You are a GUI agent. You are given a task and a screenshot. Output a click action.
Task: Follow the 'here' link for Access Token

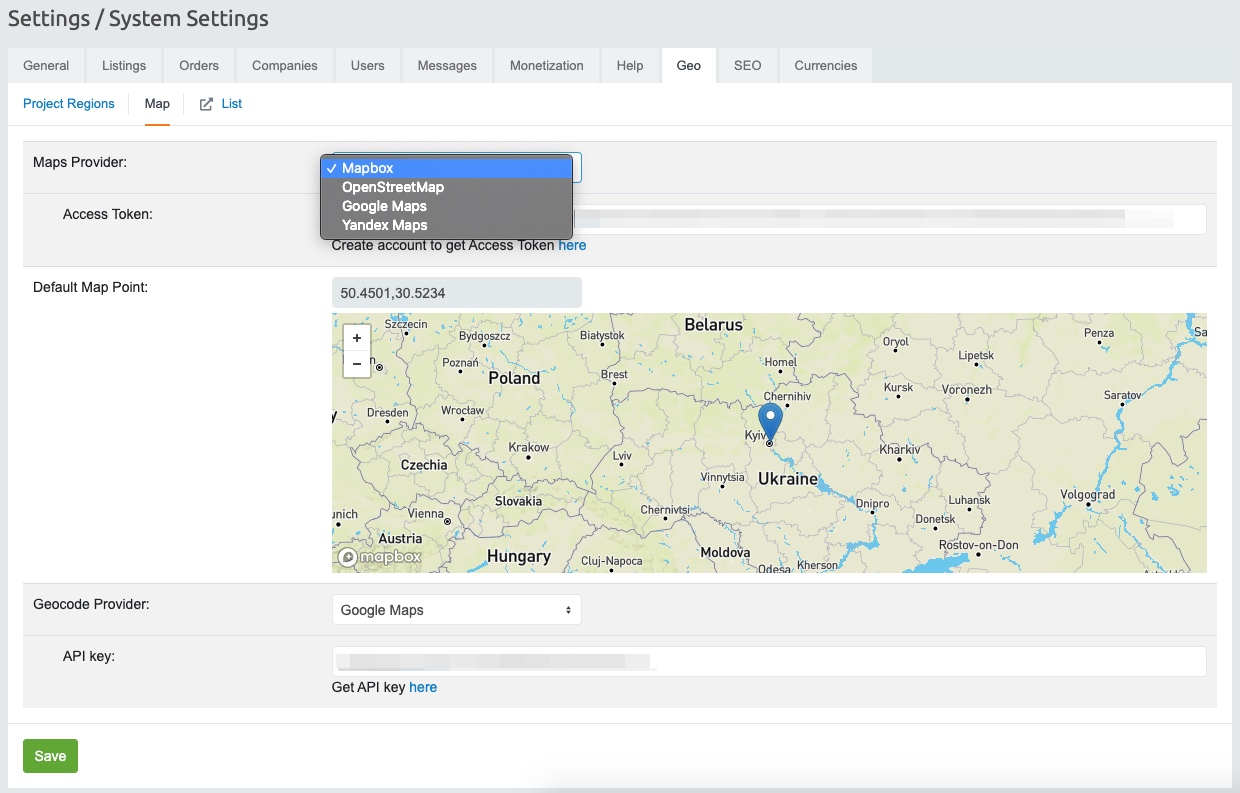click(572, 245)
